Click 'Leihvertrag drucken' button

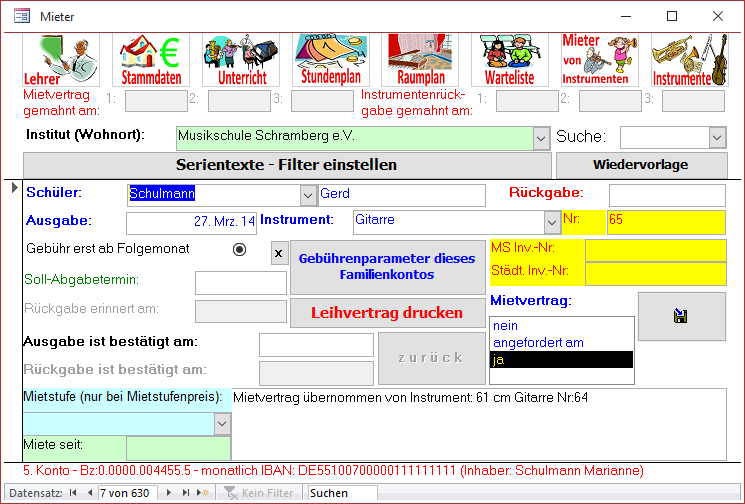pyautogui.click(x=386, y=313)
